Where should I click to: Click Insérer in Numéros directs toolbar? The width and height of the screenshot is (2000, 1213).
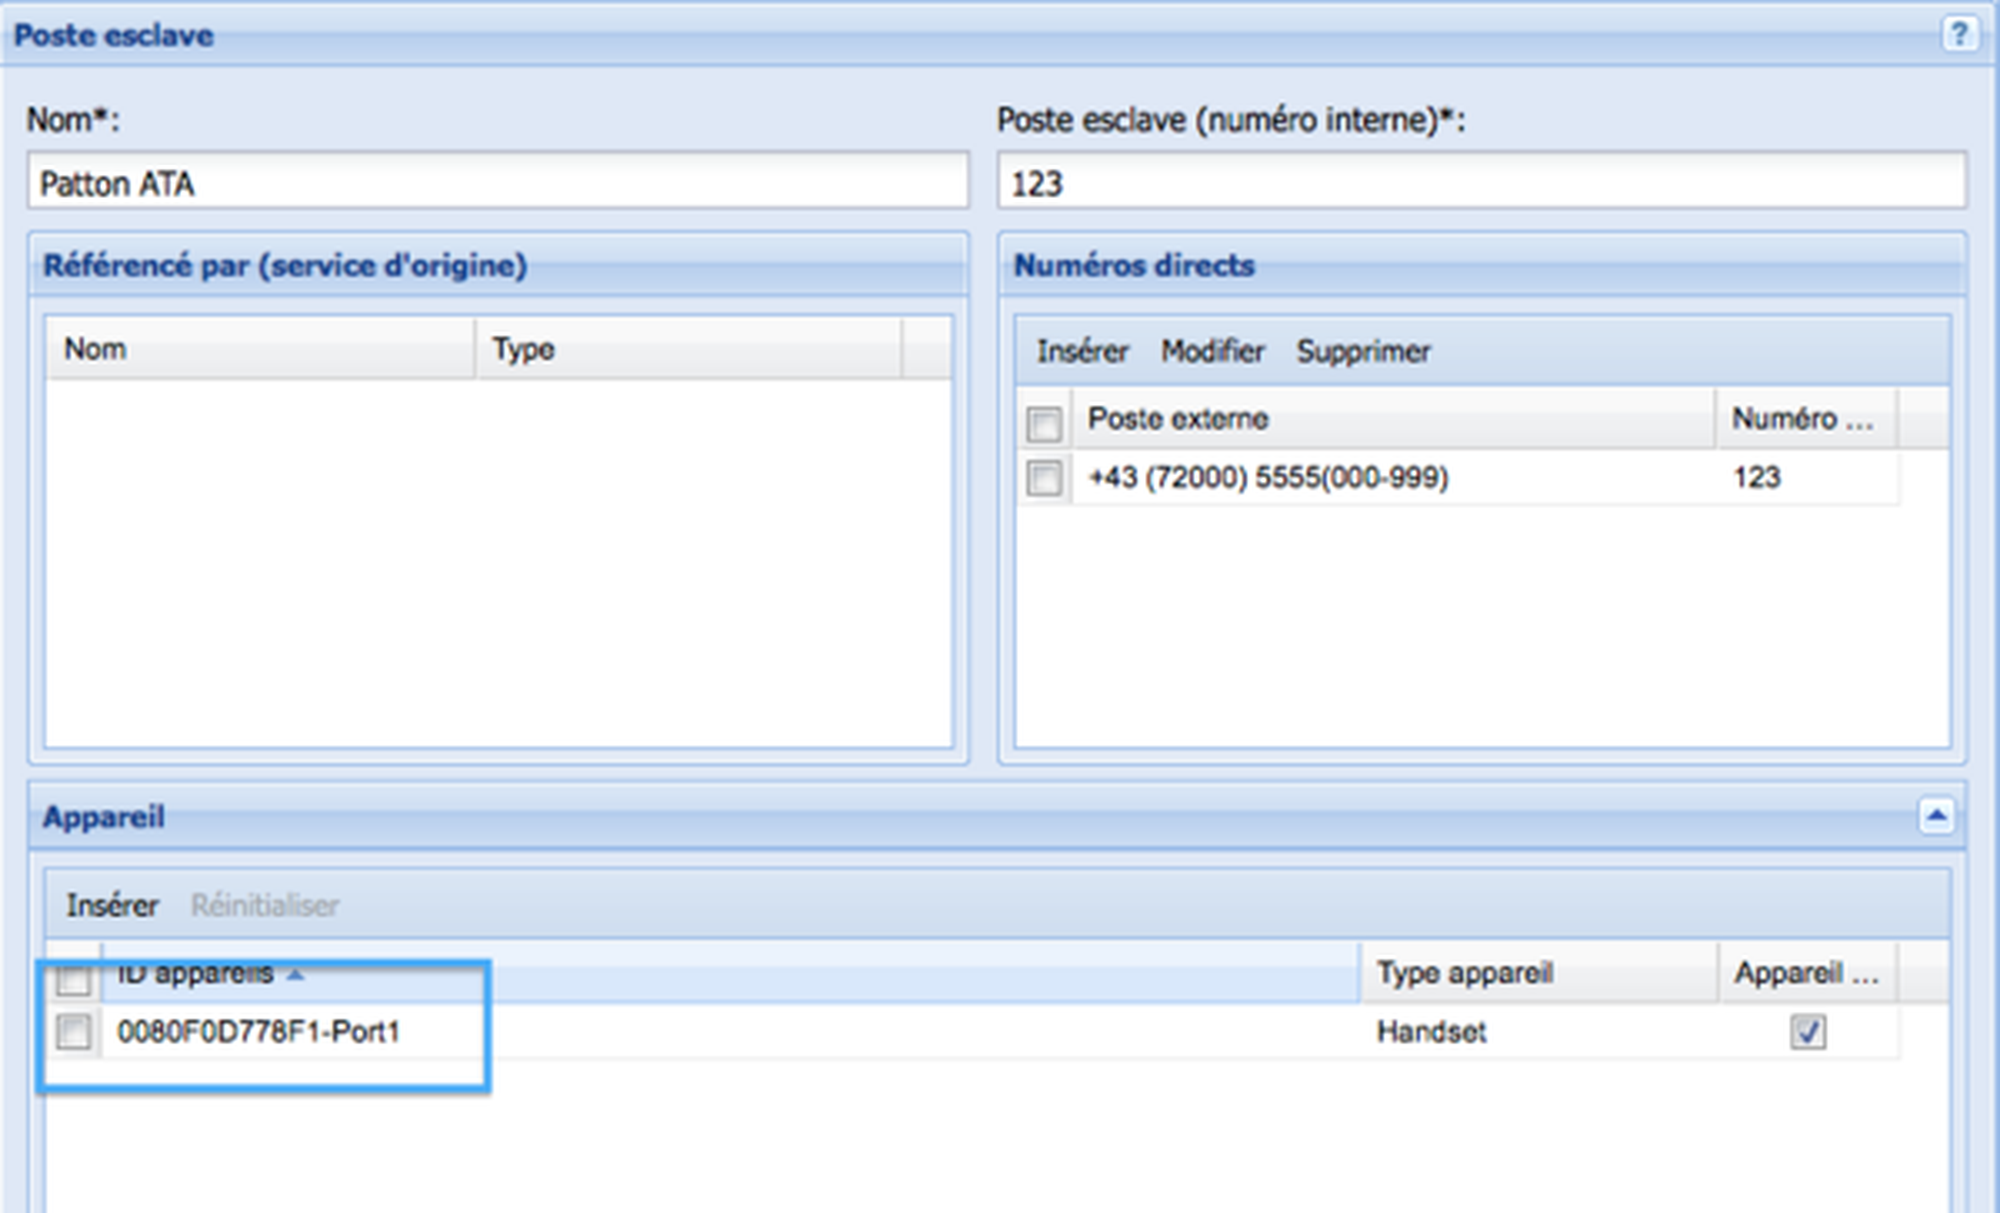pos(1082,351)
